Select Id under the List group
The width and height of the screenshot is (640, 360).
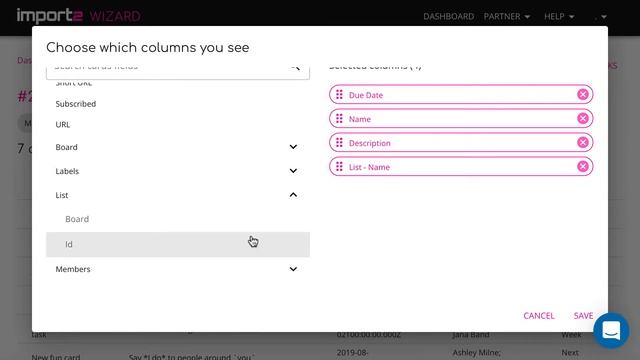(178, 244)
